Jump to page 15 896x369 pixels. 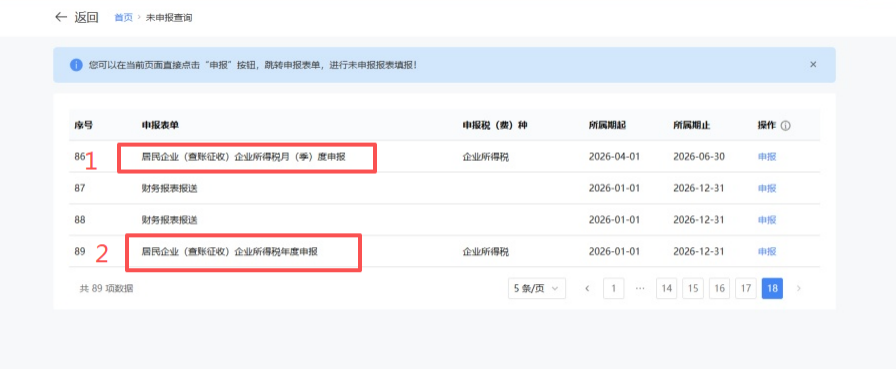tap(693, 288)
